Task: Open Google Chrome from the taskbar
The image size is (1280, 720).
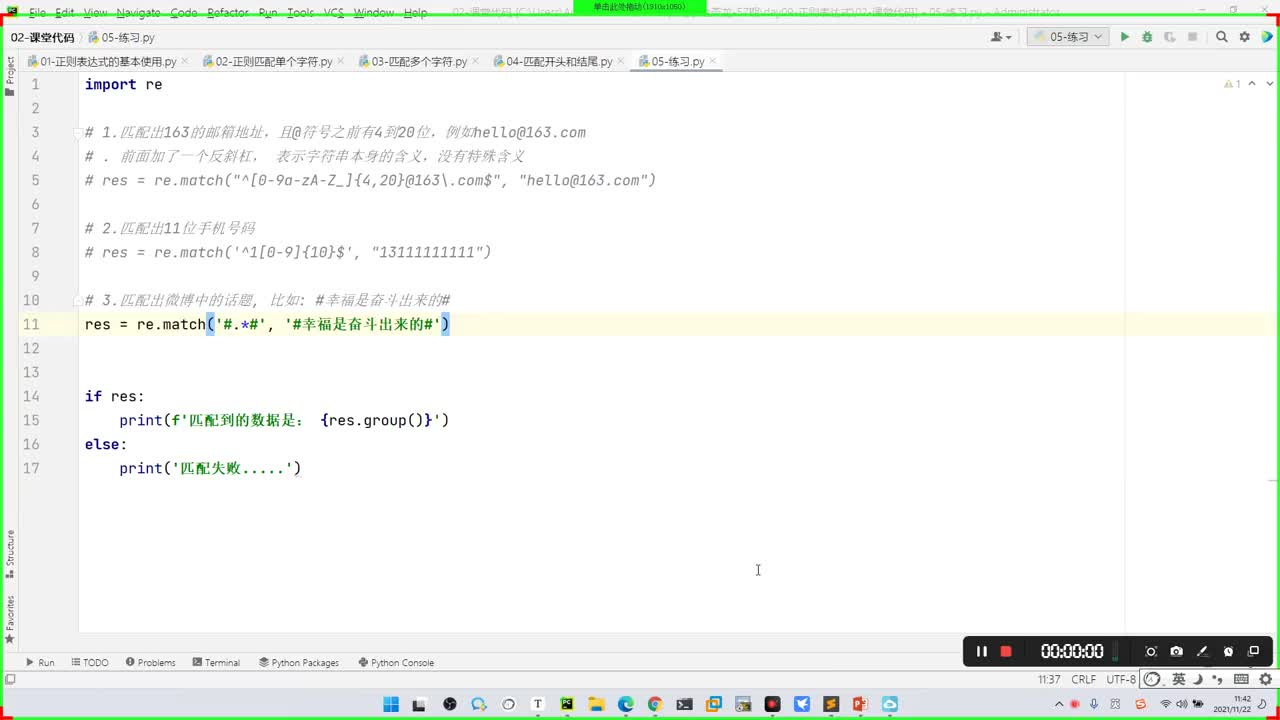Action: pos(655,704)
